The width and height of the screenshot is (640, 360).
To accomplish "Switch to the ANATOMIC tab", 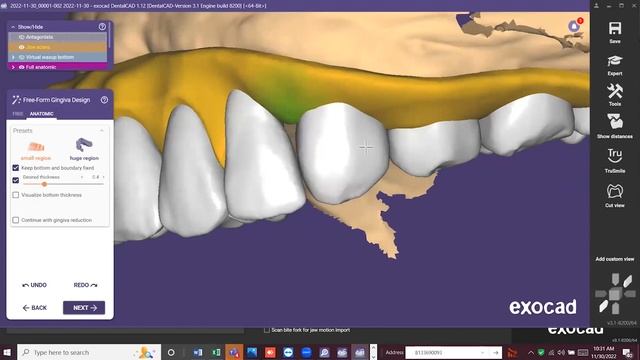I will (42, 114).
